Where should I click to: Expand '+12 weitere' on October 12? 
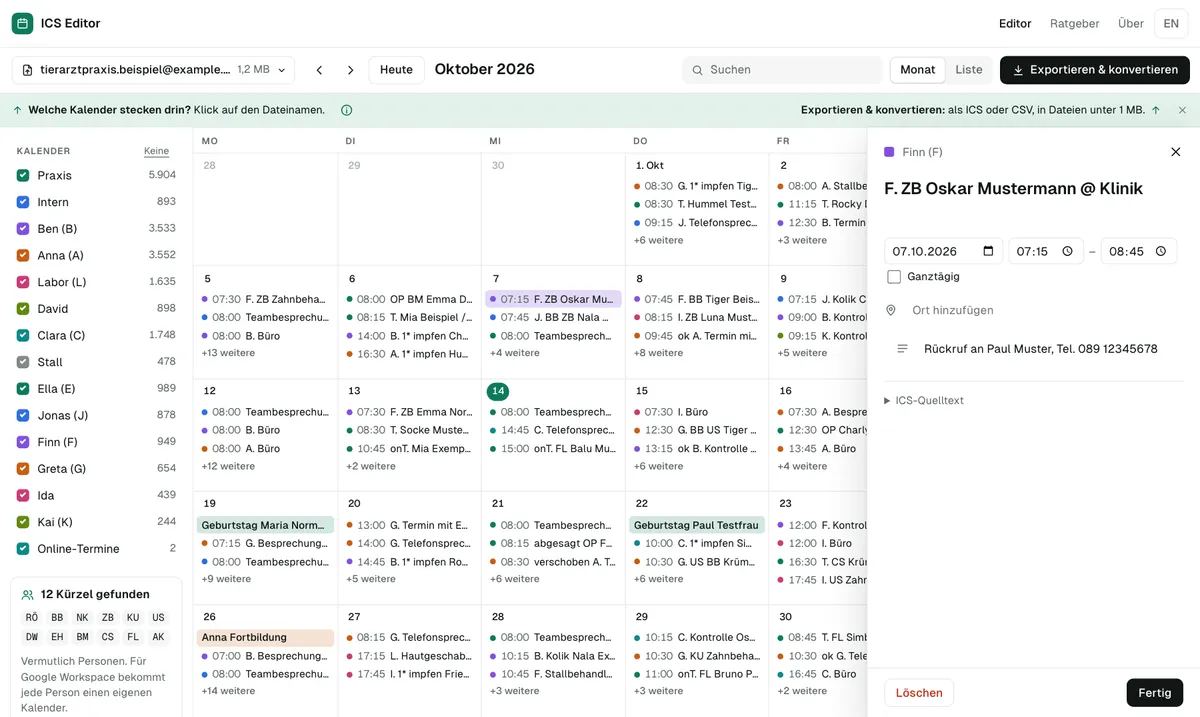tap(228, 466)
